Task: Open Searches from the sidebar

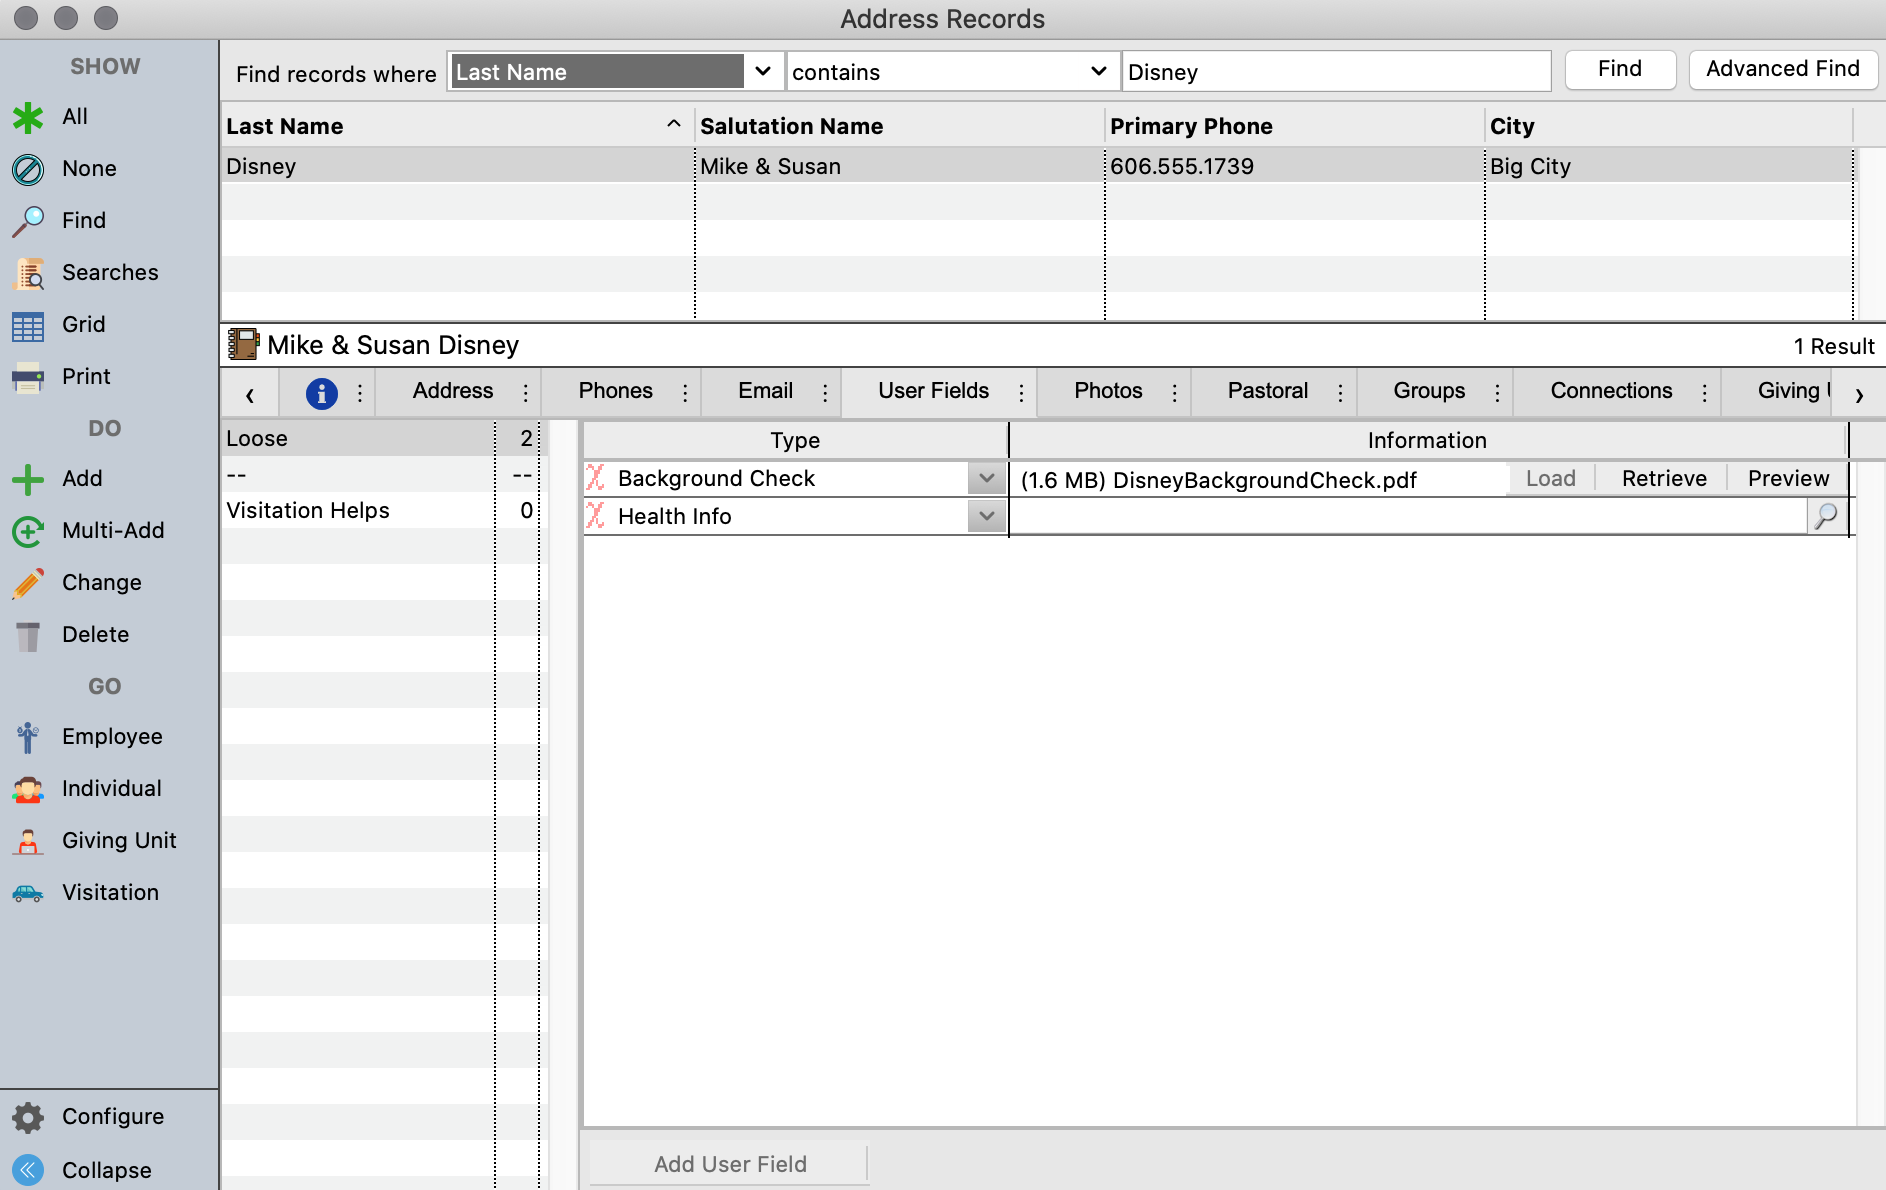Action: (28, 273)
